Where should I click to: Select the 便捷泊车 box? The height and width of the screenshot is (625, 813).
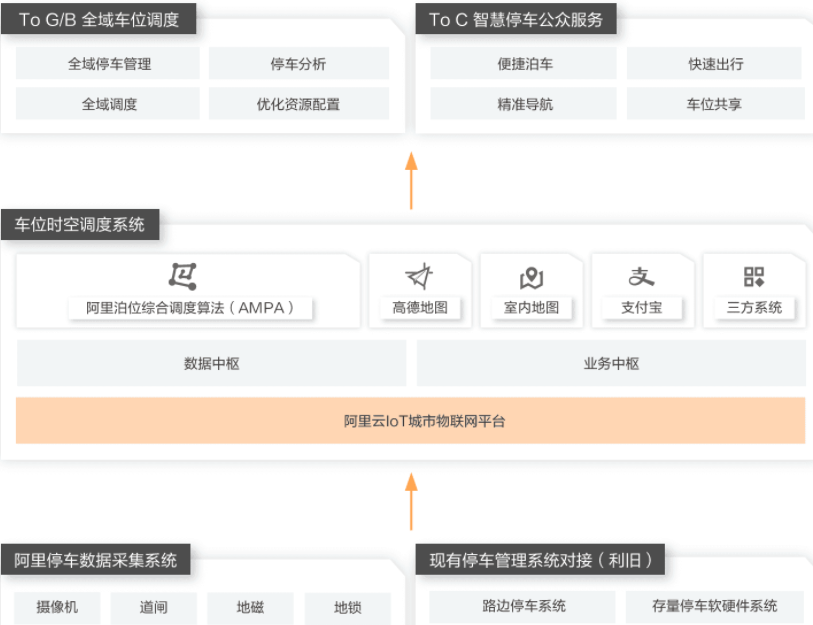524,63
